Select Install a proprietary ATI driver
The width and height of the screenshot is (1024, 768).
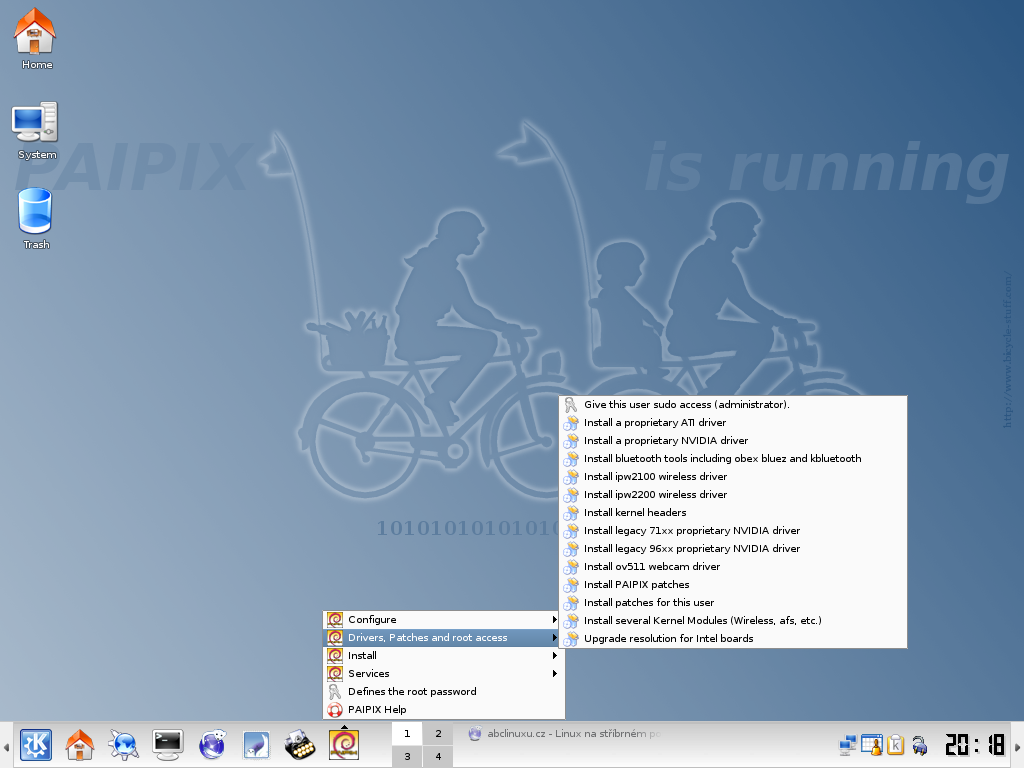[733, 423]
